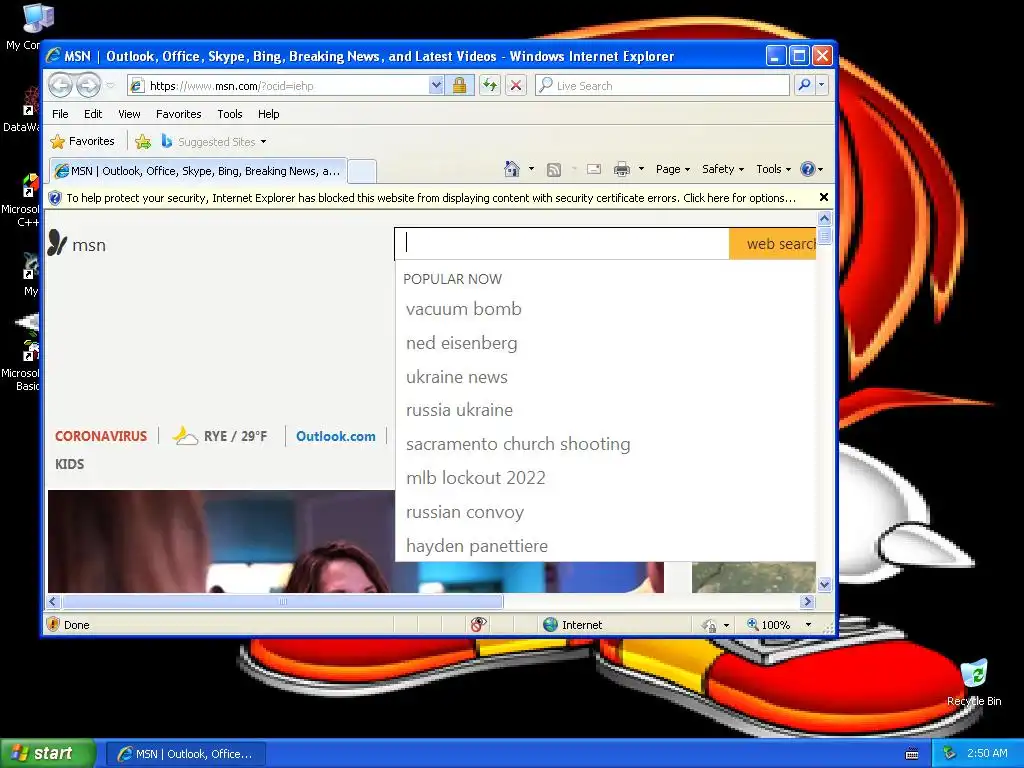Click the Read Mail icon
The width and height of the screenshot is (1024, 768).
point(594,169)
